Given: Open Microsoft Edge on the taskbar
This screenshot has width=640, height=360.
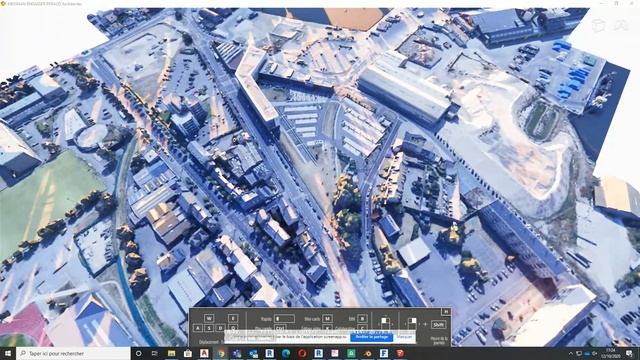Looking at the screenshot, I should pos(286,353).
